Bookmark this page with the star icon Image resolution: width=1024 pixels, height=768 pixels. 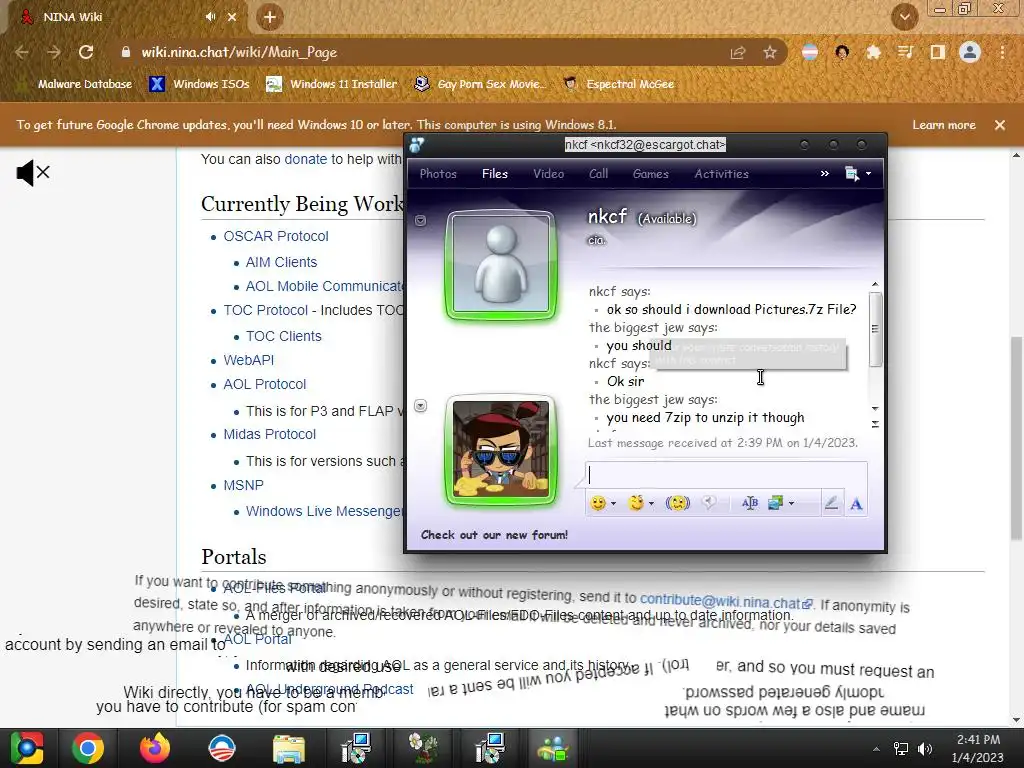point(770,52)
